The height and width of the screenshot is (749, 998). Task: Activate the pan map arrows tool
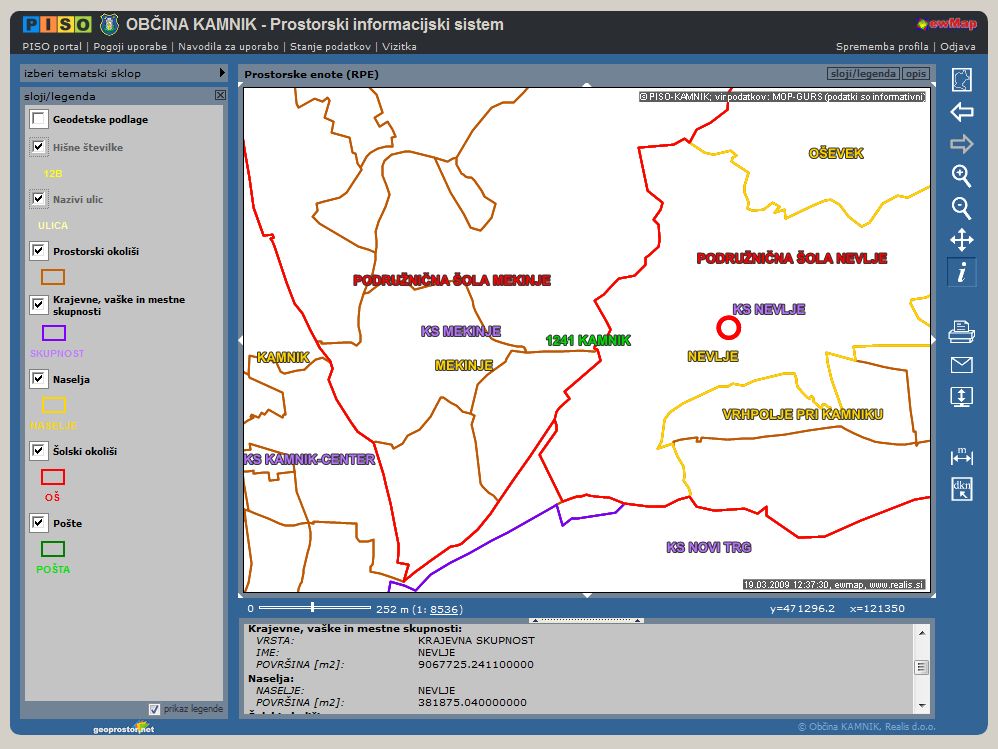pos(961,240)
